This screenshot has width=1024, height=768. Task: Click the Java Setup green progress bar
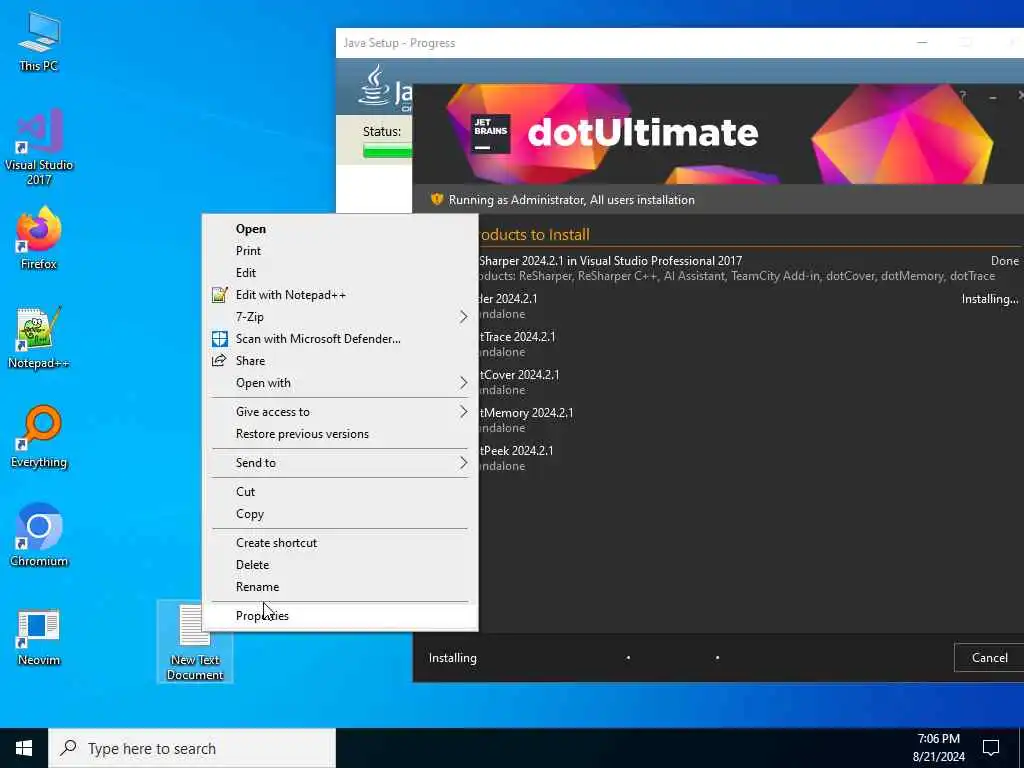click(x=387, y=152)
